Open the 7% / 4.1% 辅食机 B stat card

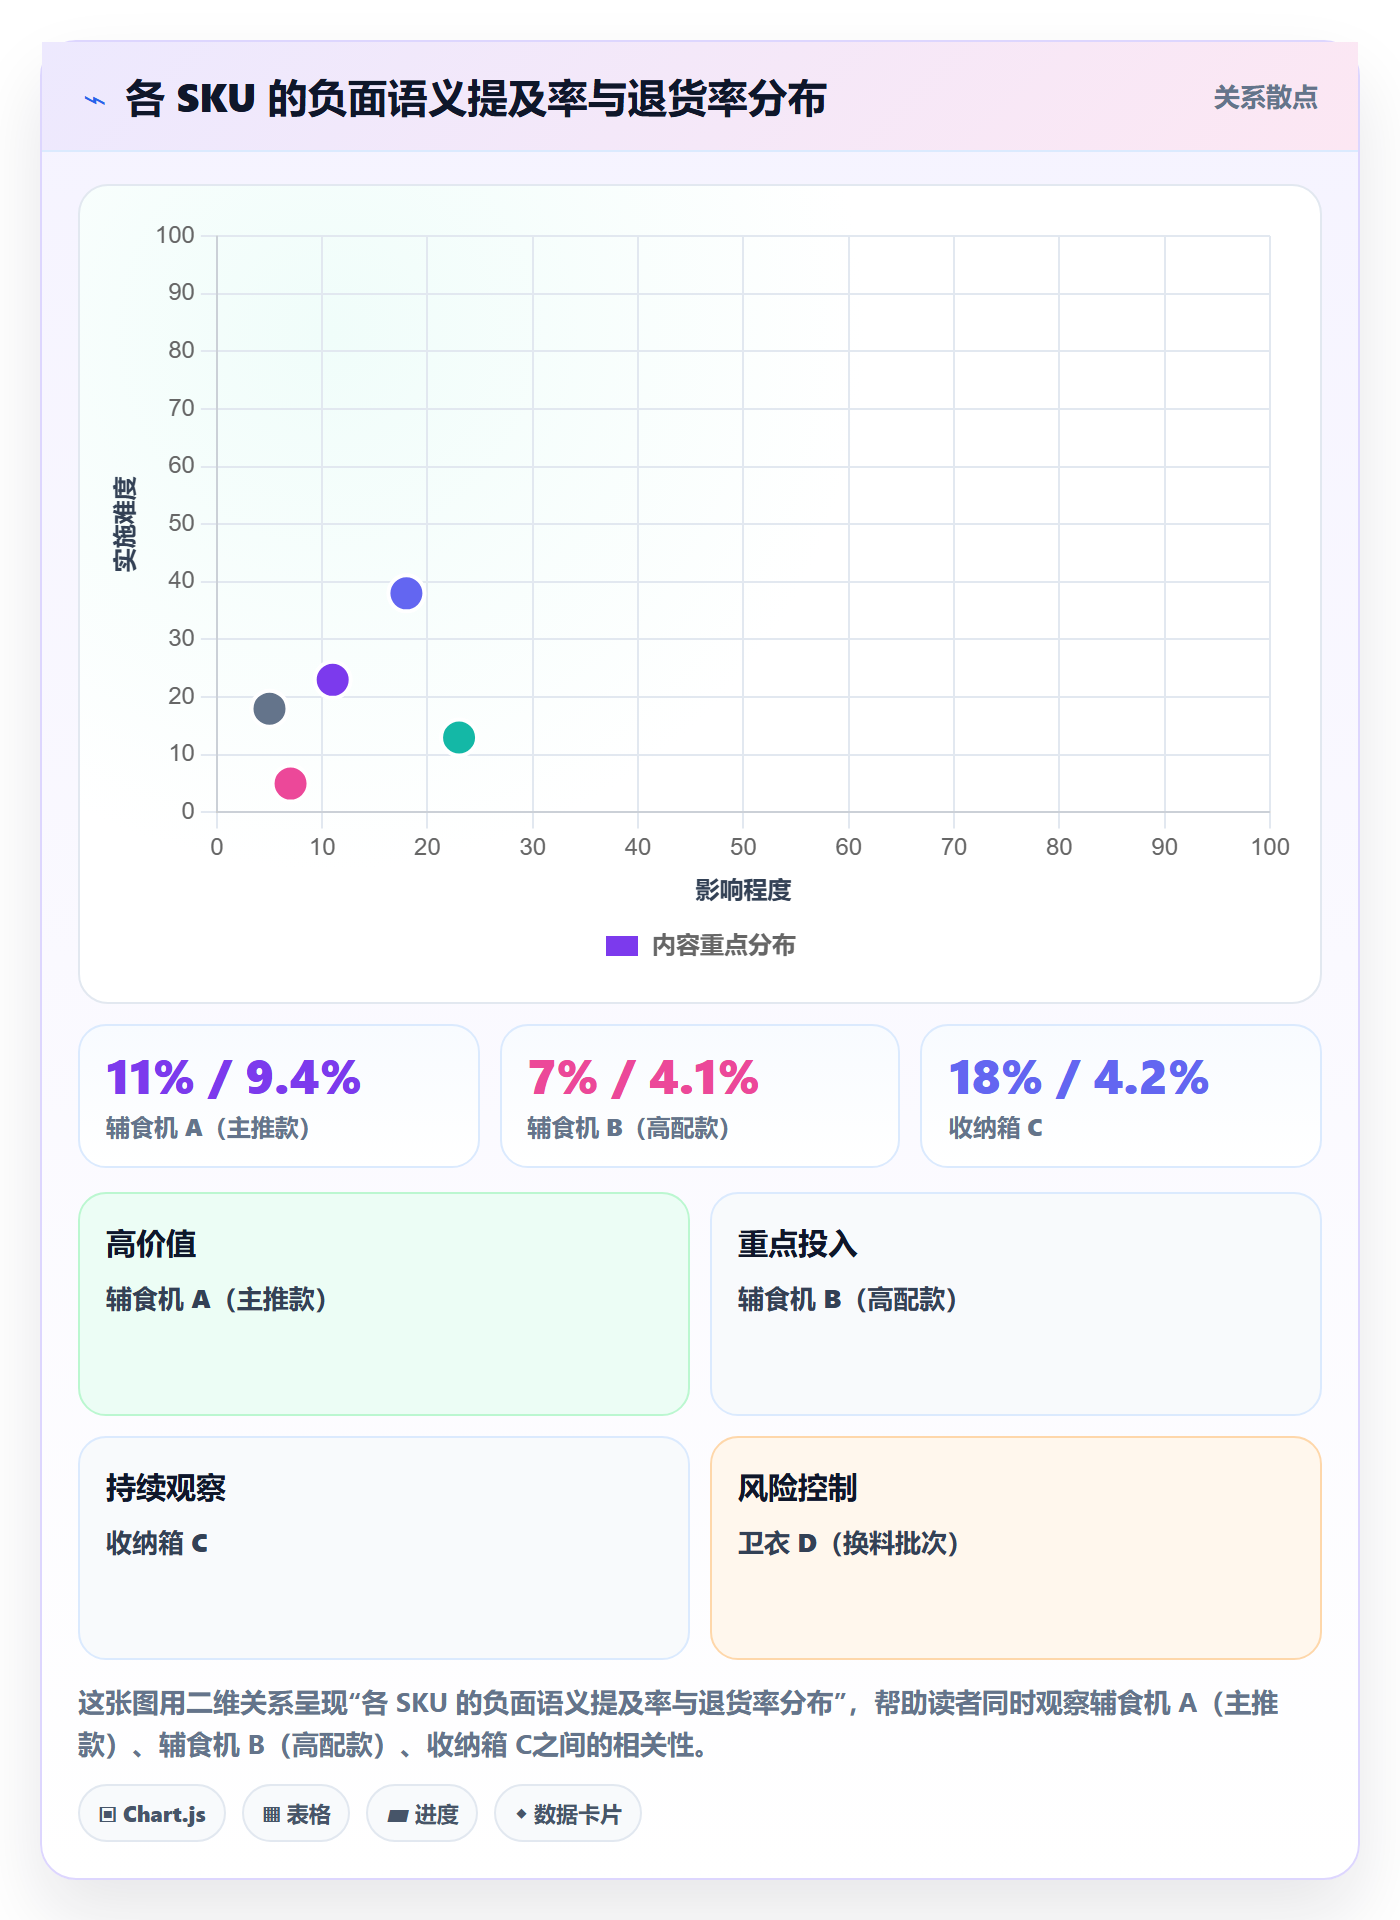point(700,1096)
